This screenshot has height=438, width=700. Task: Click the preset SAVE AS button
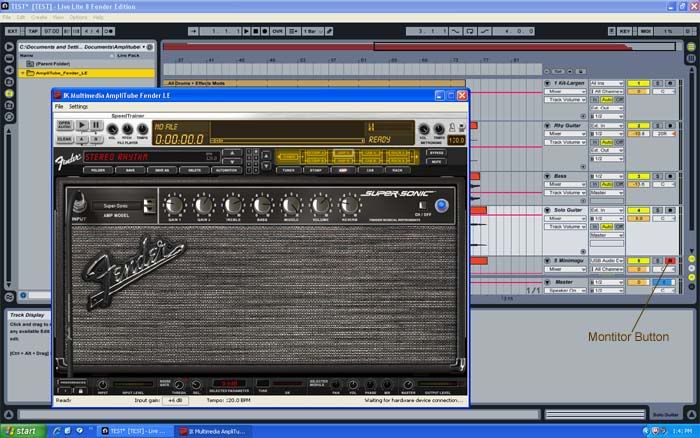162,170
